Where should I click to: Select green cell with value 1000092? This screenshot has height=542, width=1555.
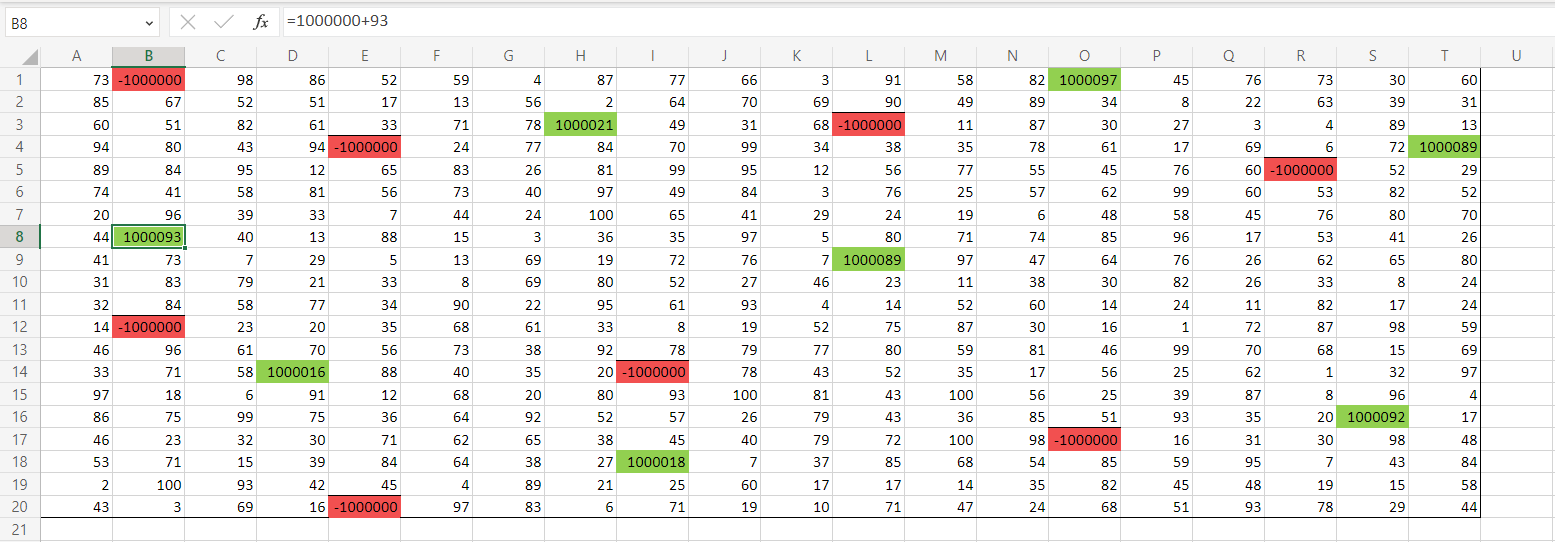(1372, 417)
